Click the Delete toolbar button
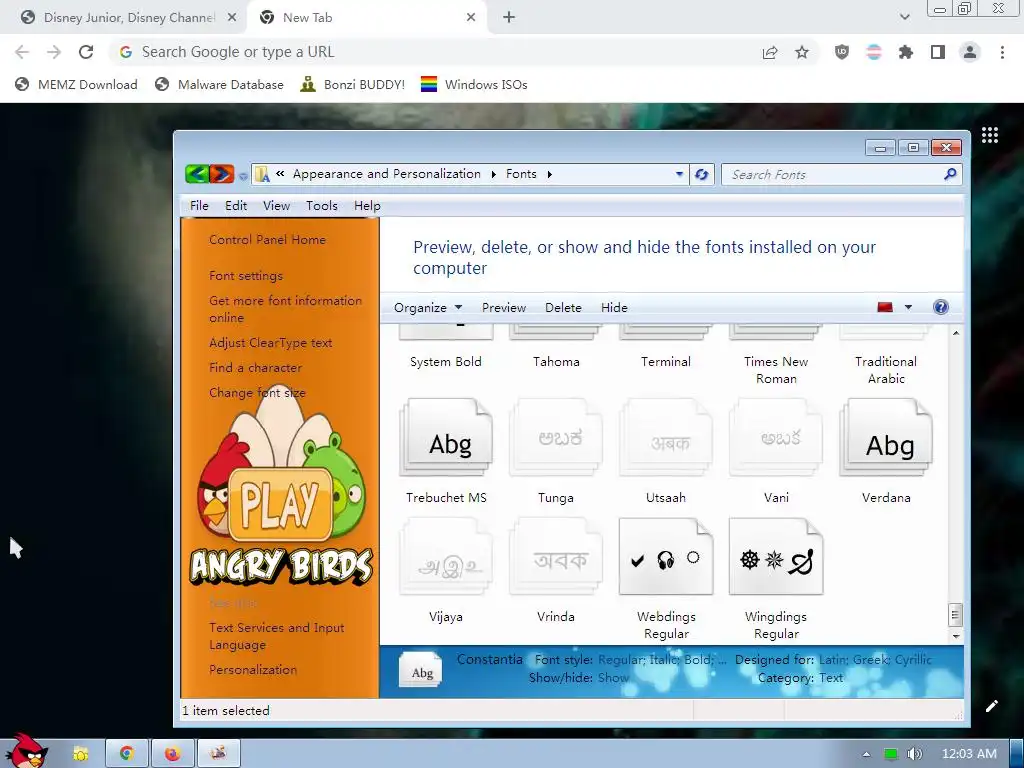Image resolution: width=1024 pixels, height=768 pixels. point(563,308)
